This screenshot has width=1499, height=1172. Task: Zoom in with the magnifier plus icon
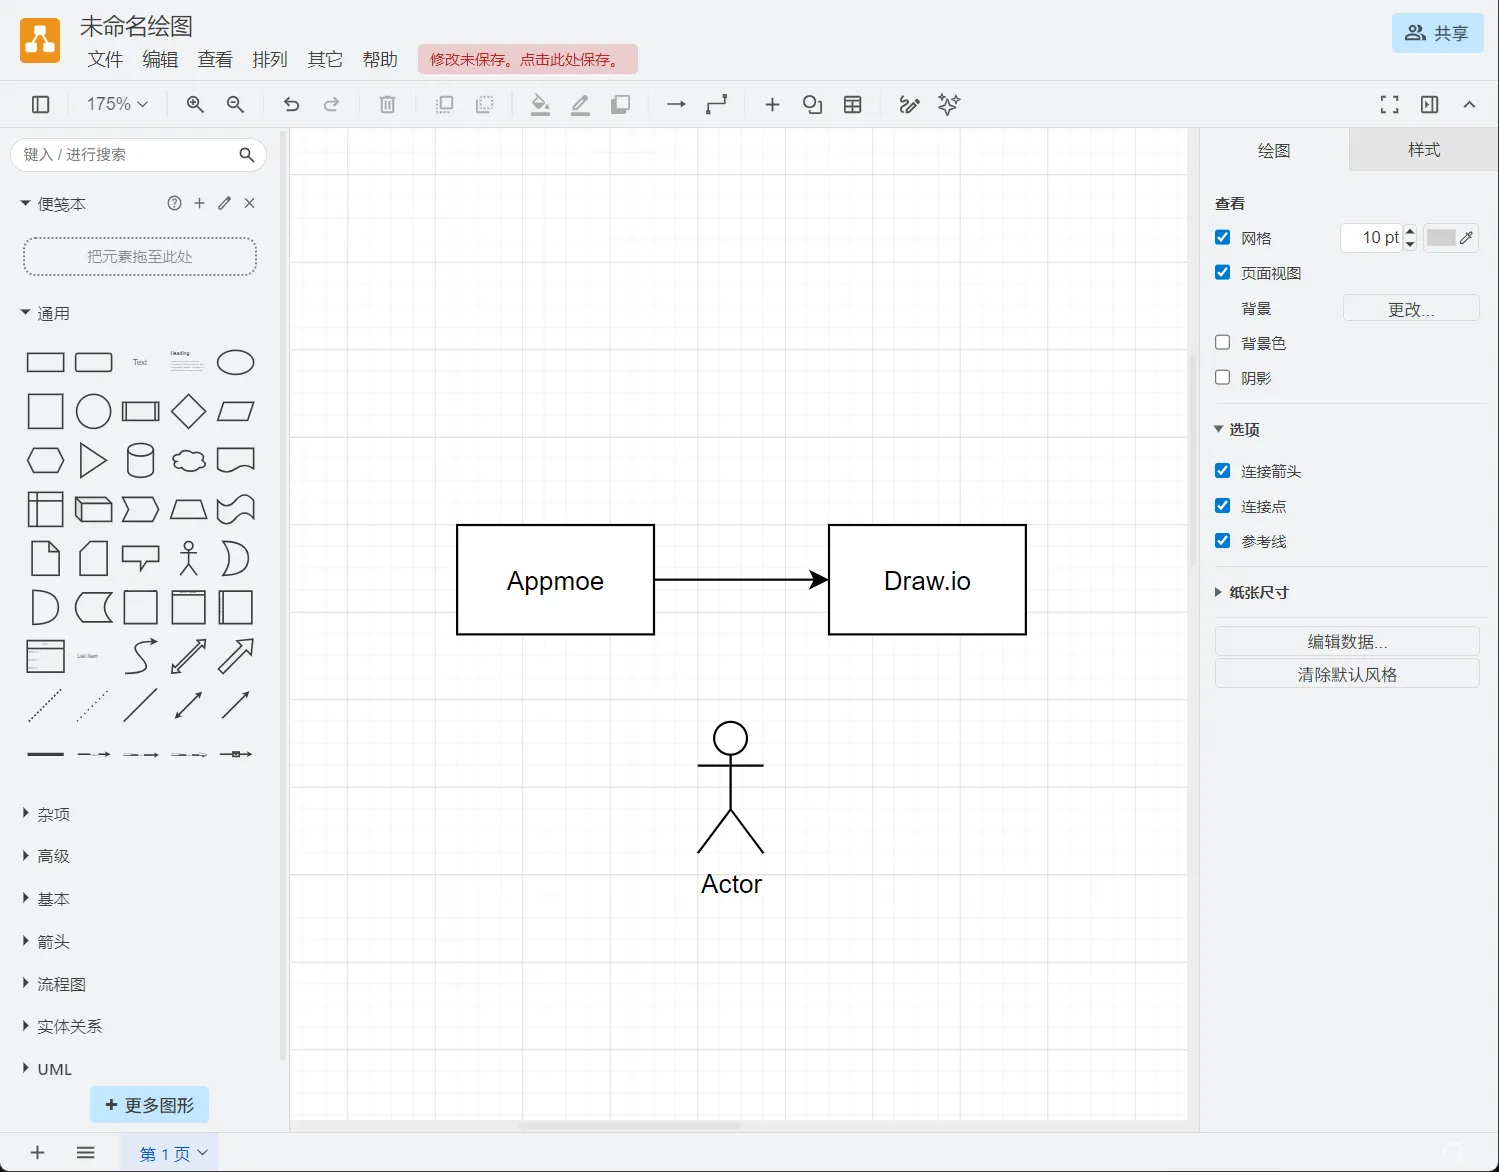195,104
